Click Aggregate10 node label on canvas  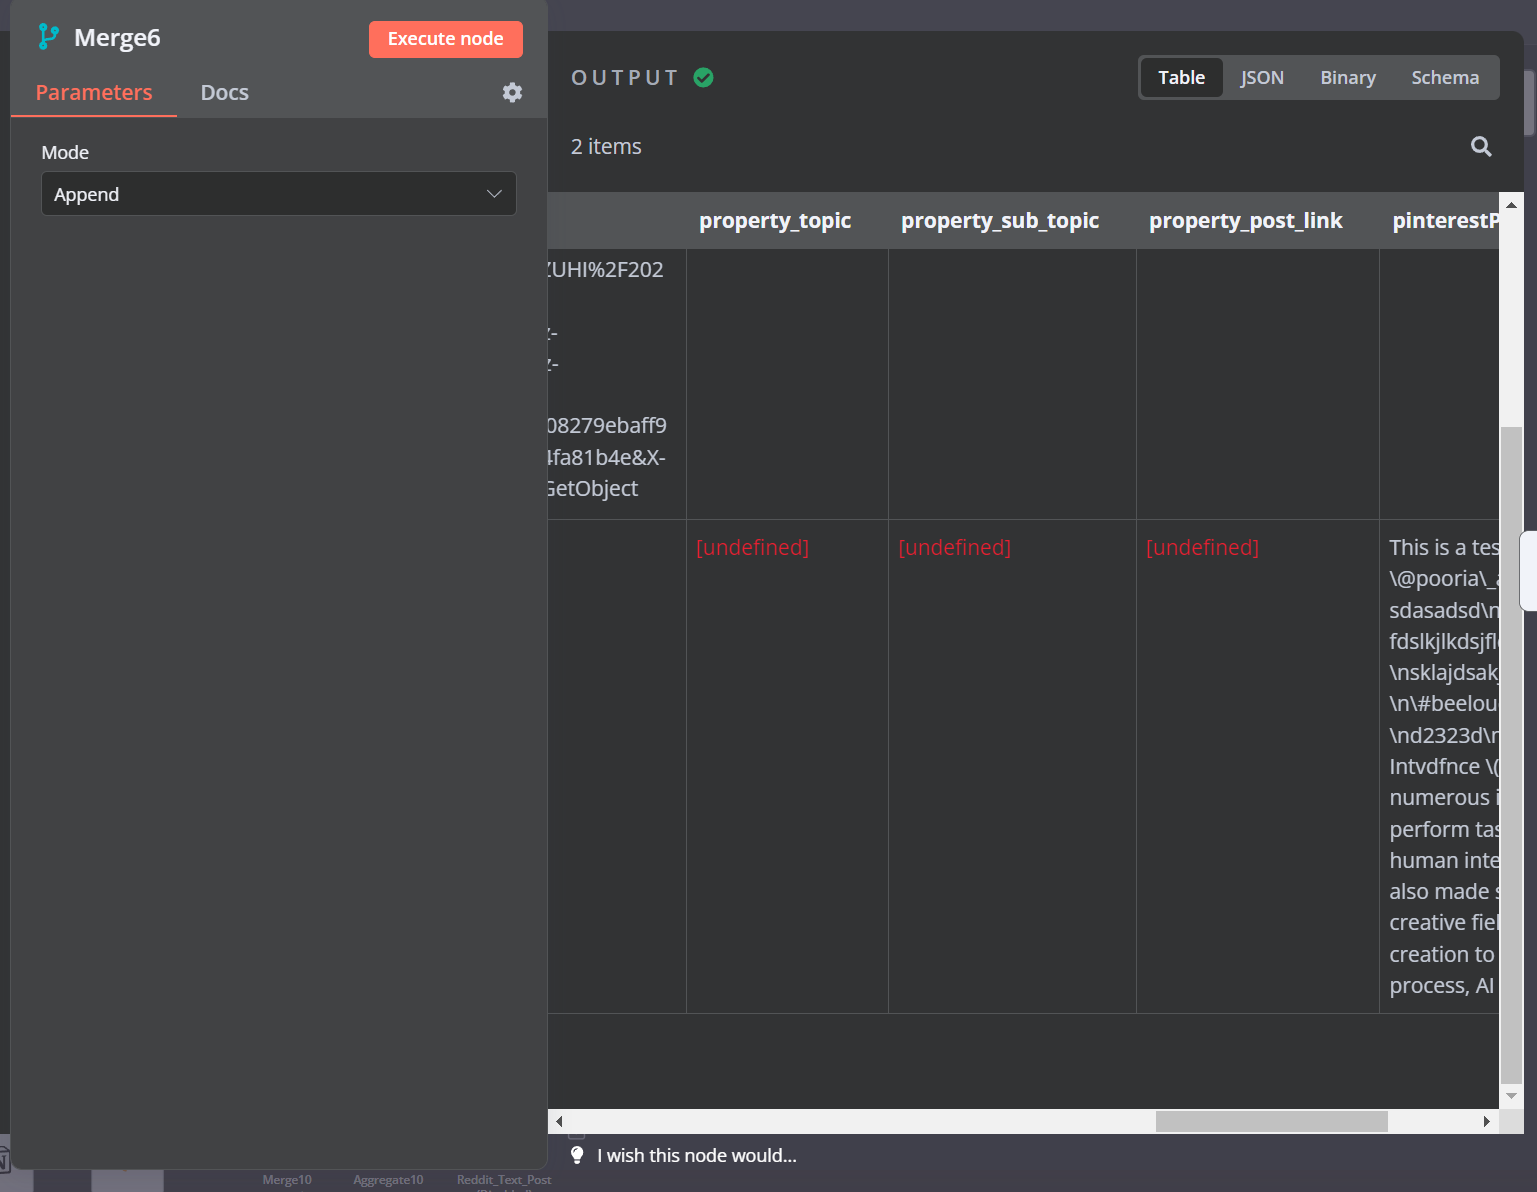click(388, 1180)
